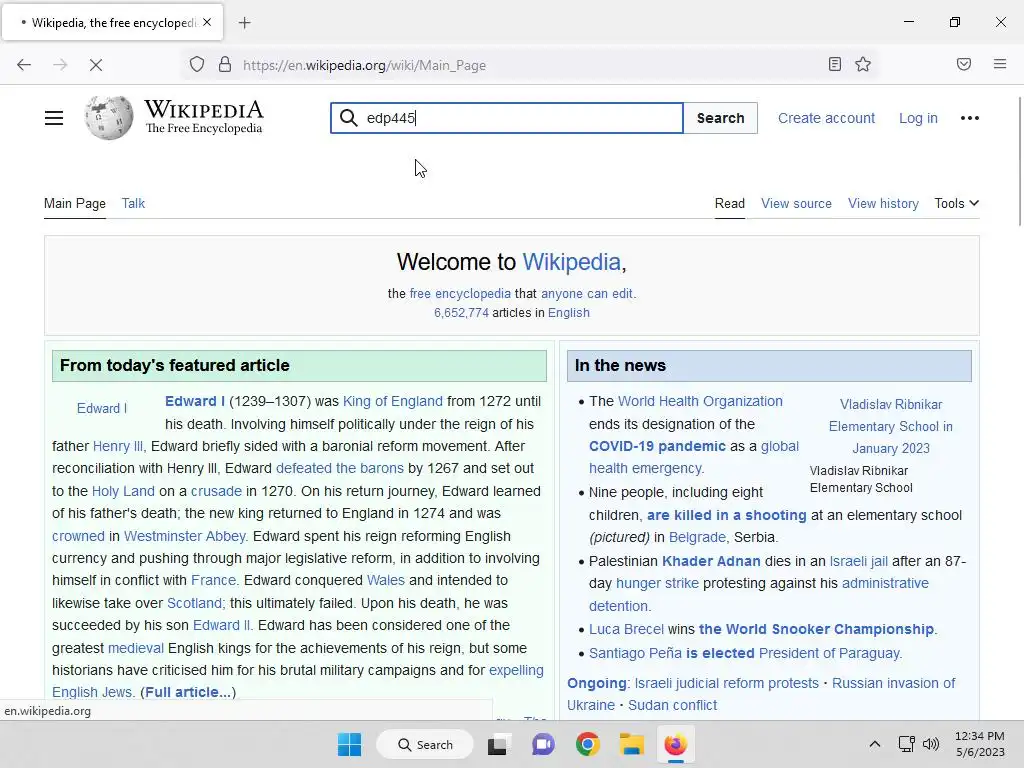Open the Edward I featured article link
This screenshot has width=1024, height=768.
(x=195, y=401)
